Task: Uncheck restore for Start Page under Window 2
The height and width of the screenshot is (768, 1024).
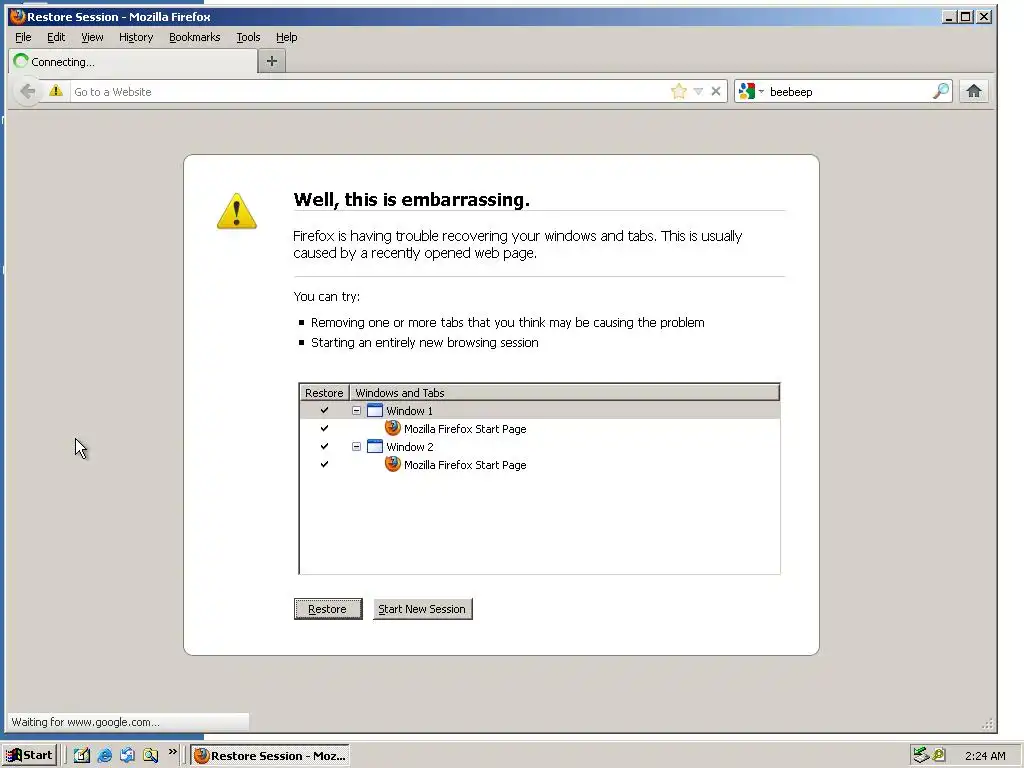Action: pos(325,464)
